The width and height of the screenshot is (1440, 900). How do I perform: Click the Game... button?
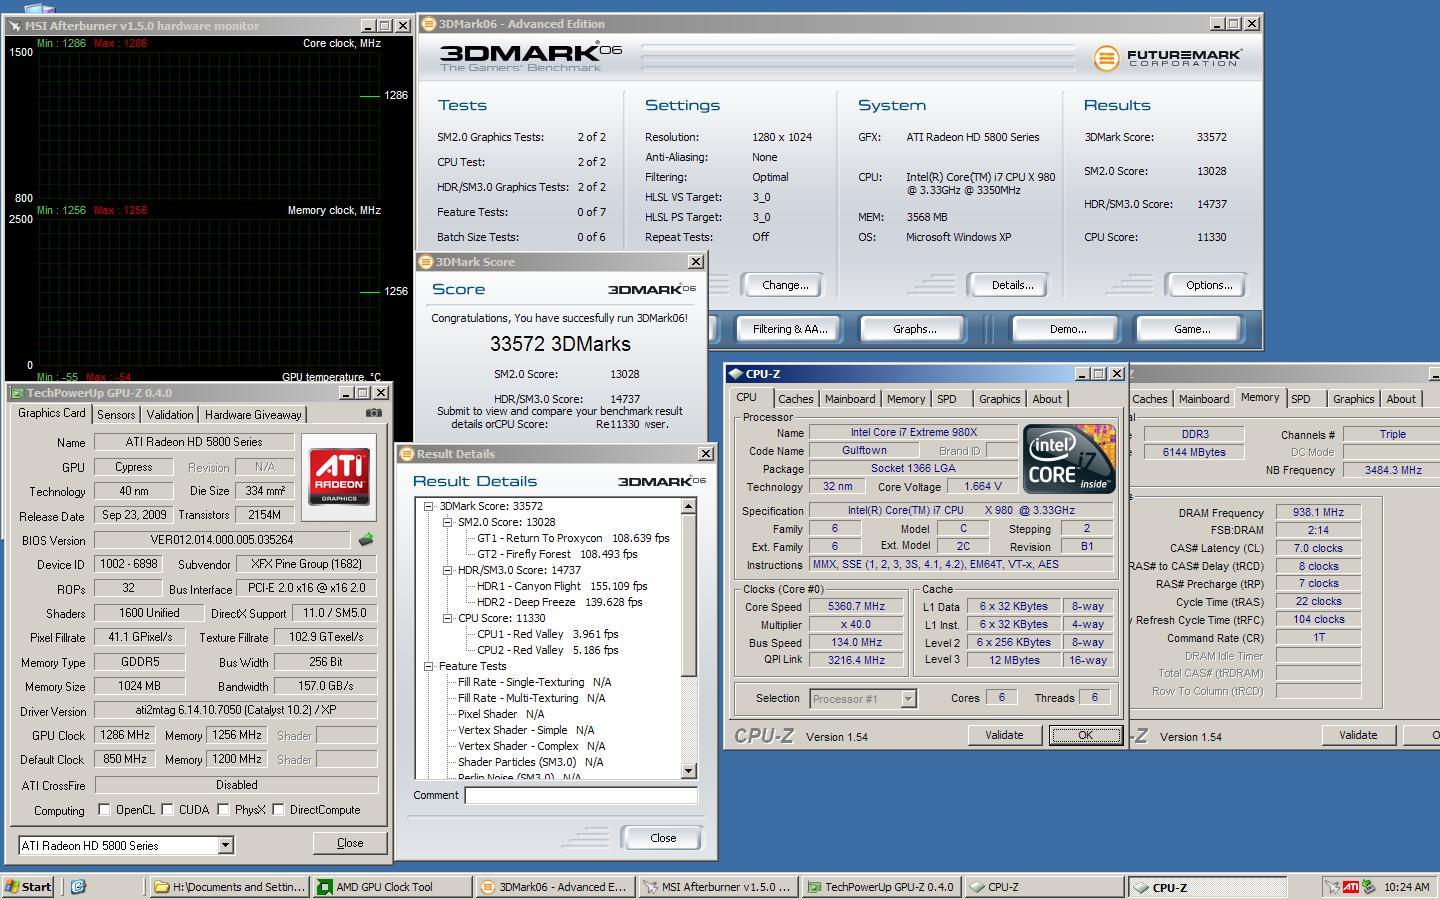[x=1191, y=329]
